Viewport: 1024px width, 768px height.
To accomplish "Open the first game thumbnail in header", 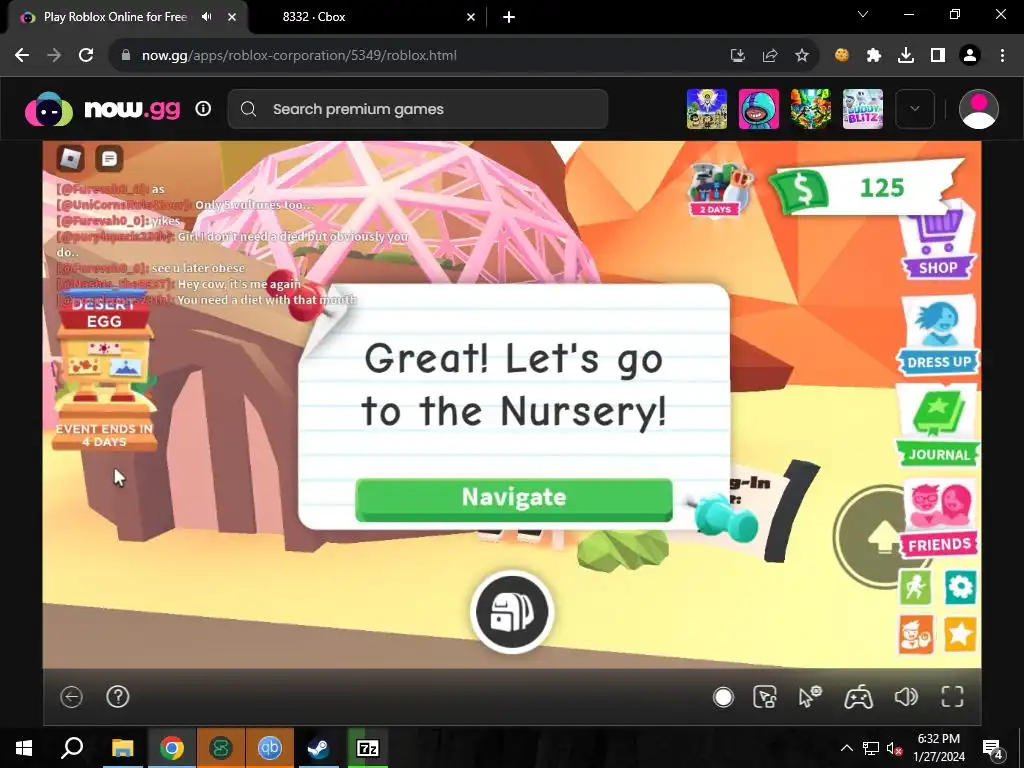I will click(x=707, y=109).
